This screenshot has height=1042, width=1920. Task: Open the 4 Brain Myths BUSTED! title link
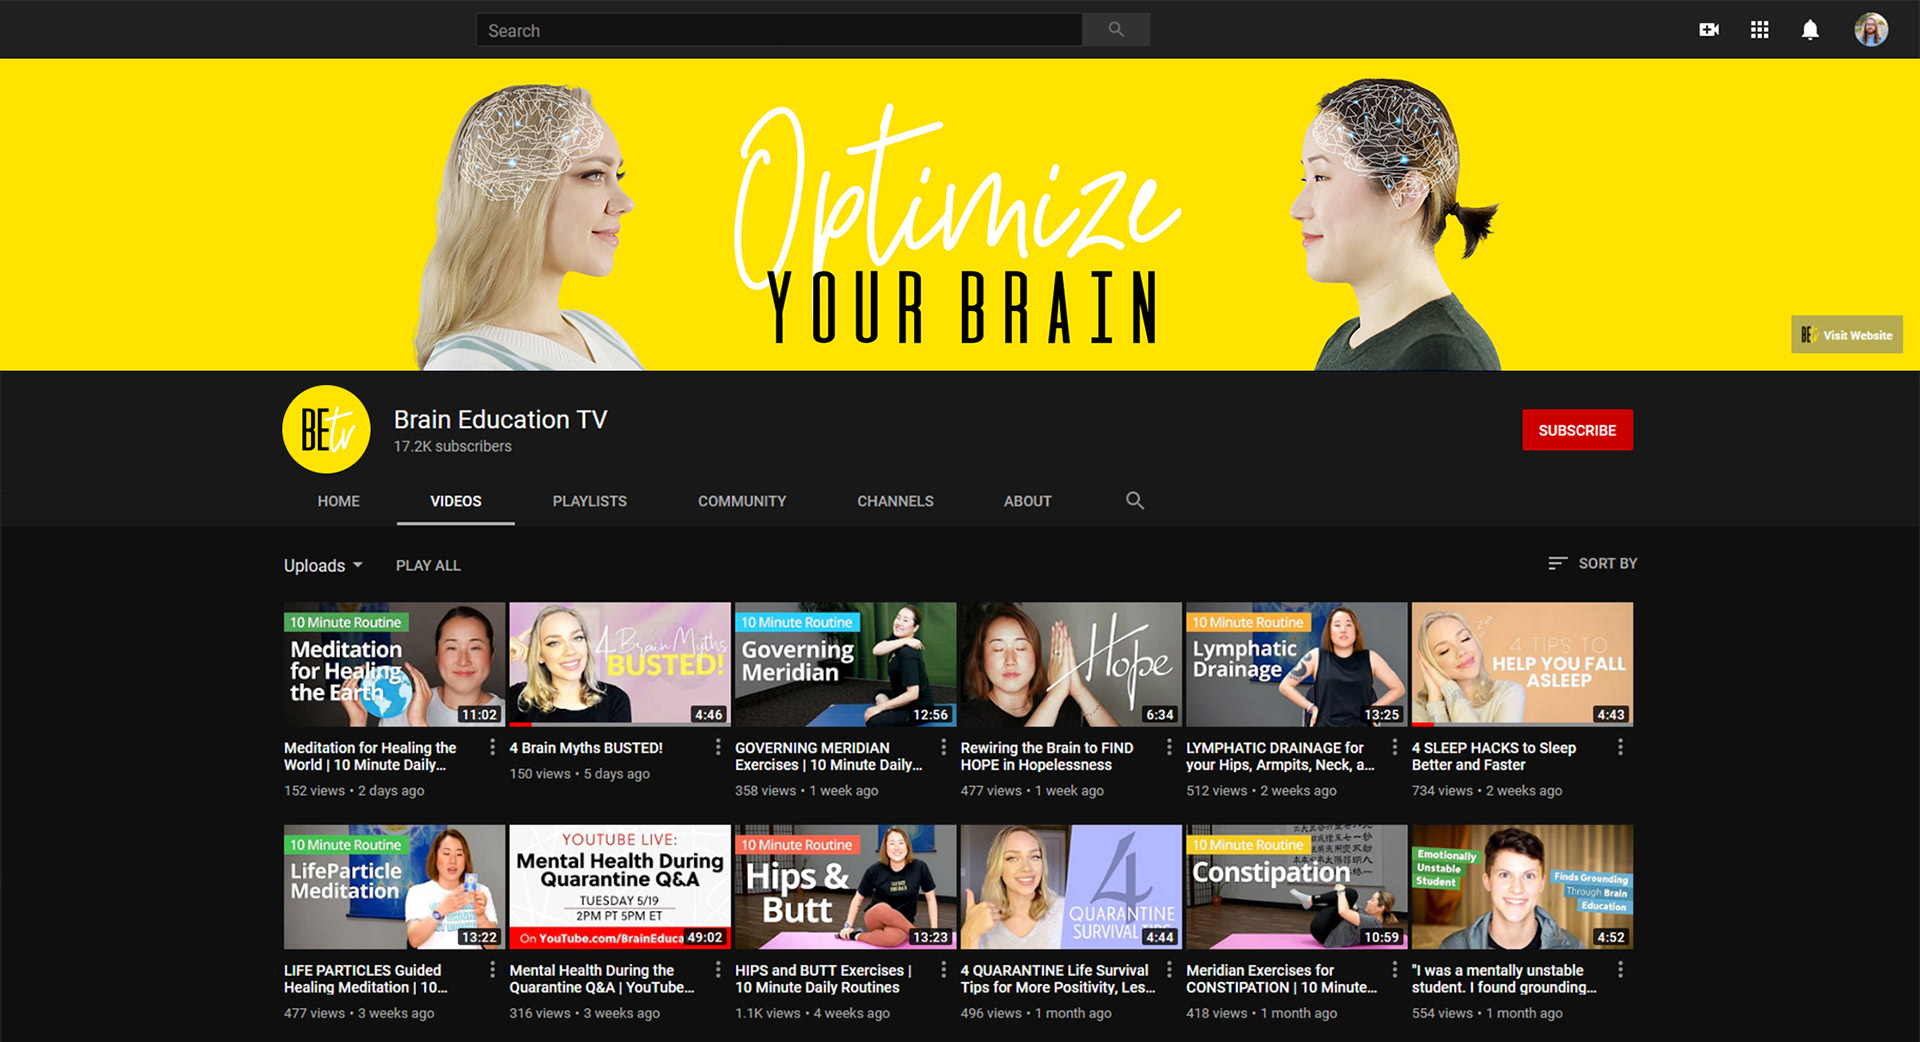pyautogui.click(x=586, y=747)
